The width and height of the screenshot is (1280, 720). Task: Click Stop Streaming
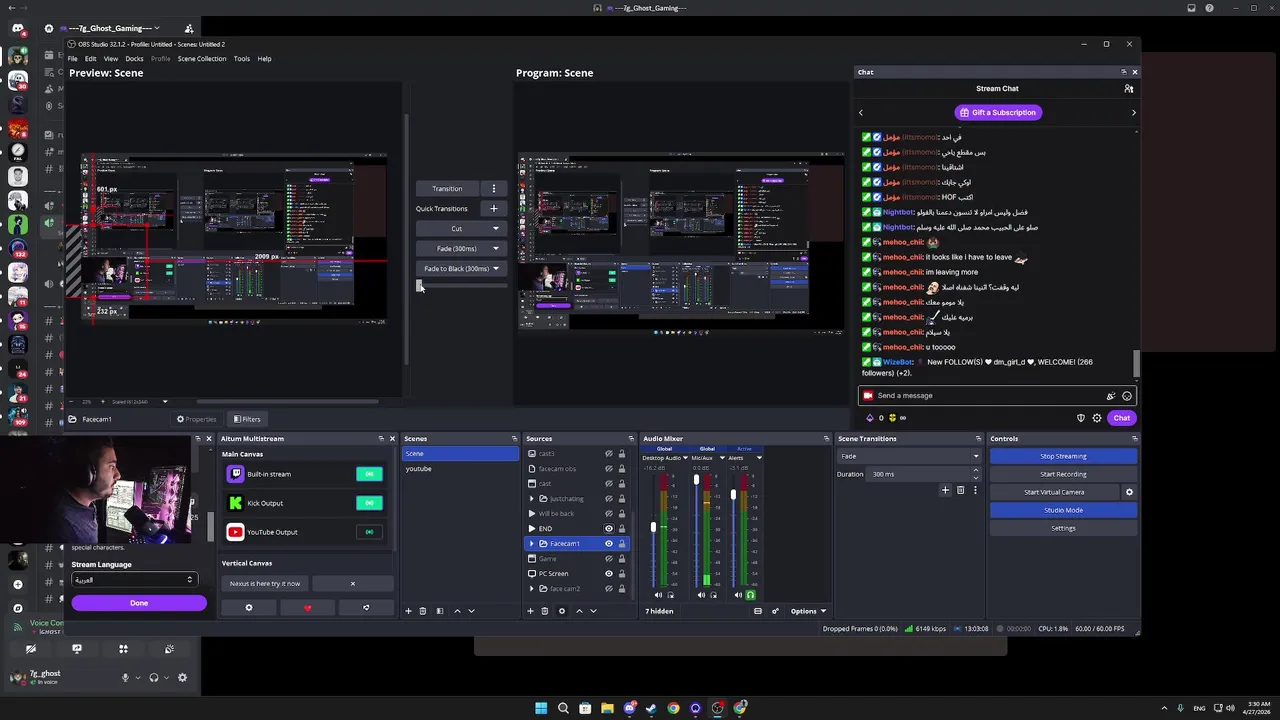coord(1063,456)
